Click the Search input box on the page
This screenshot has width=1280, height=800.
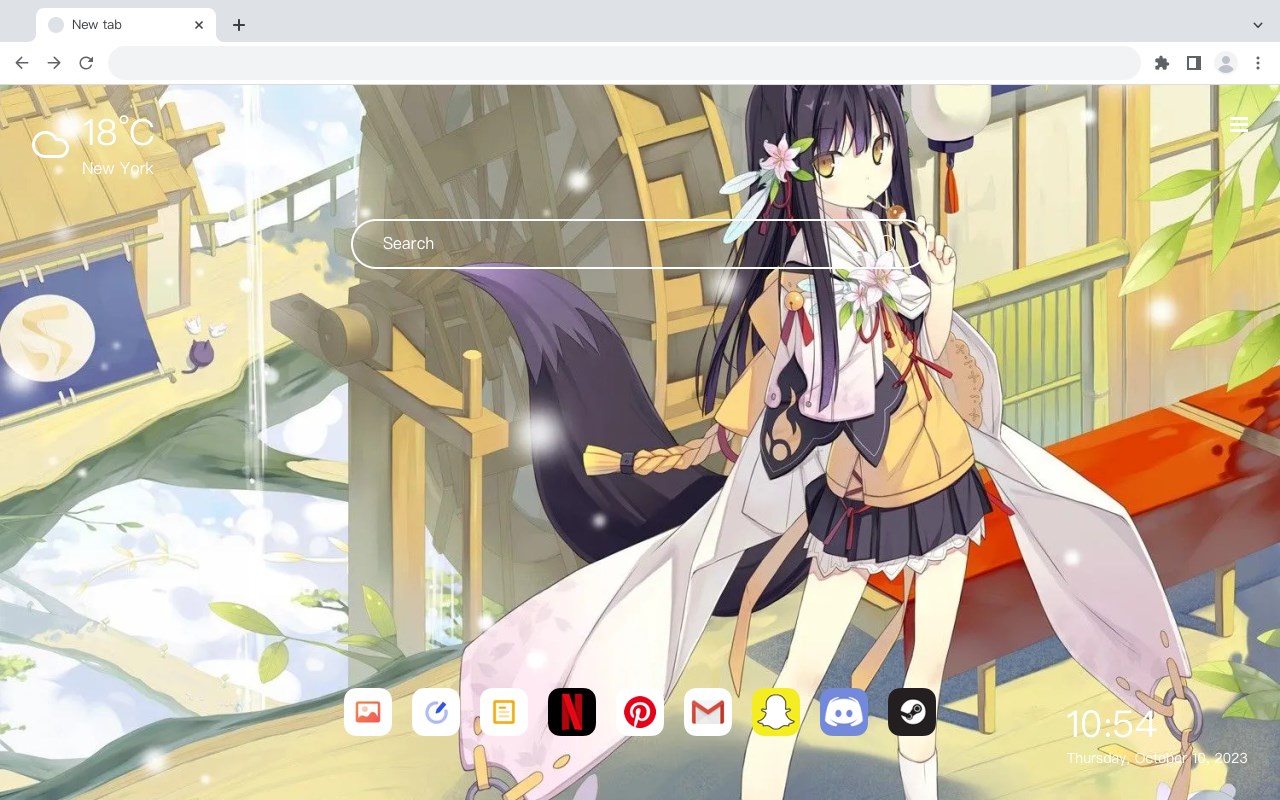tap(640, 244)
